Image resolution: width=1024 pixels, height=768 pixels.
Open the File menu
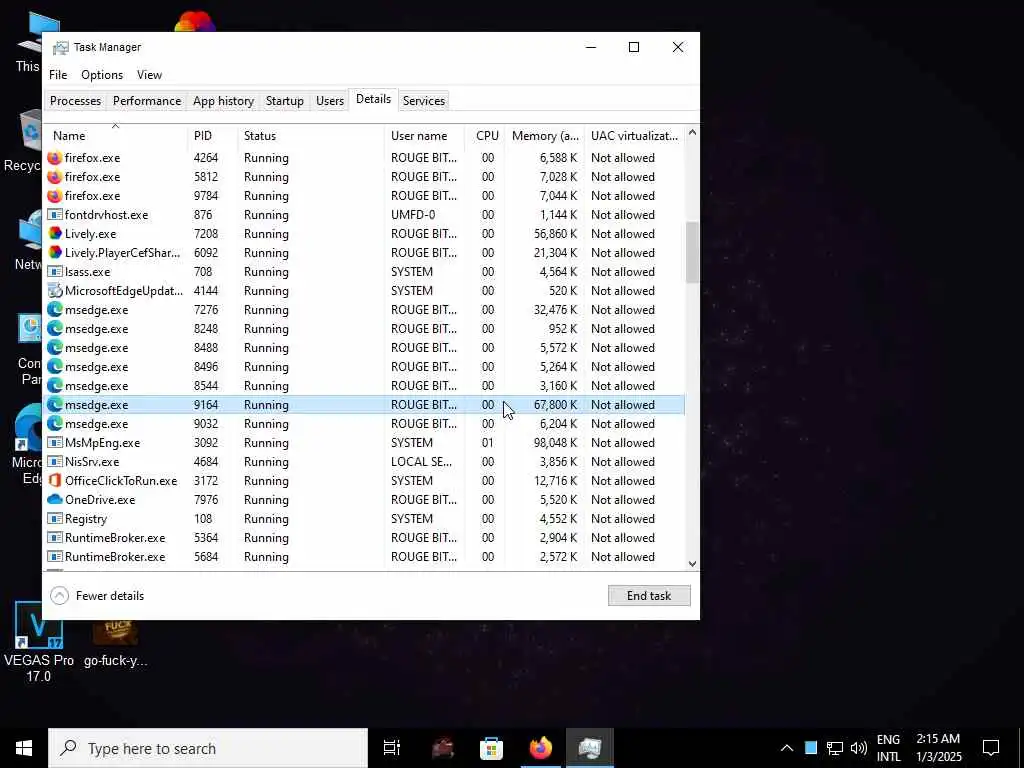click(x=58, y=75)
